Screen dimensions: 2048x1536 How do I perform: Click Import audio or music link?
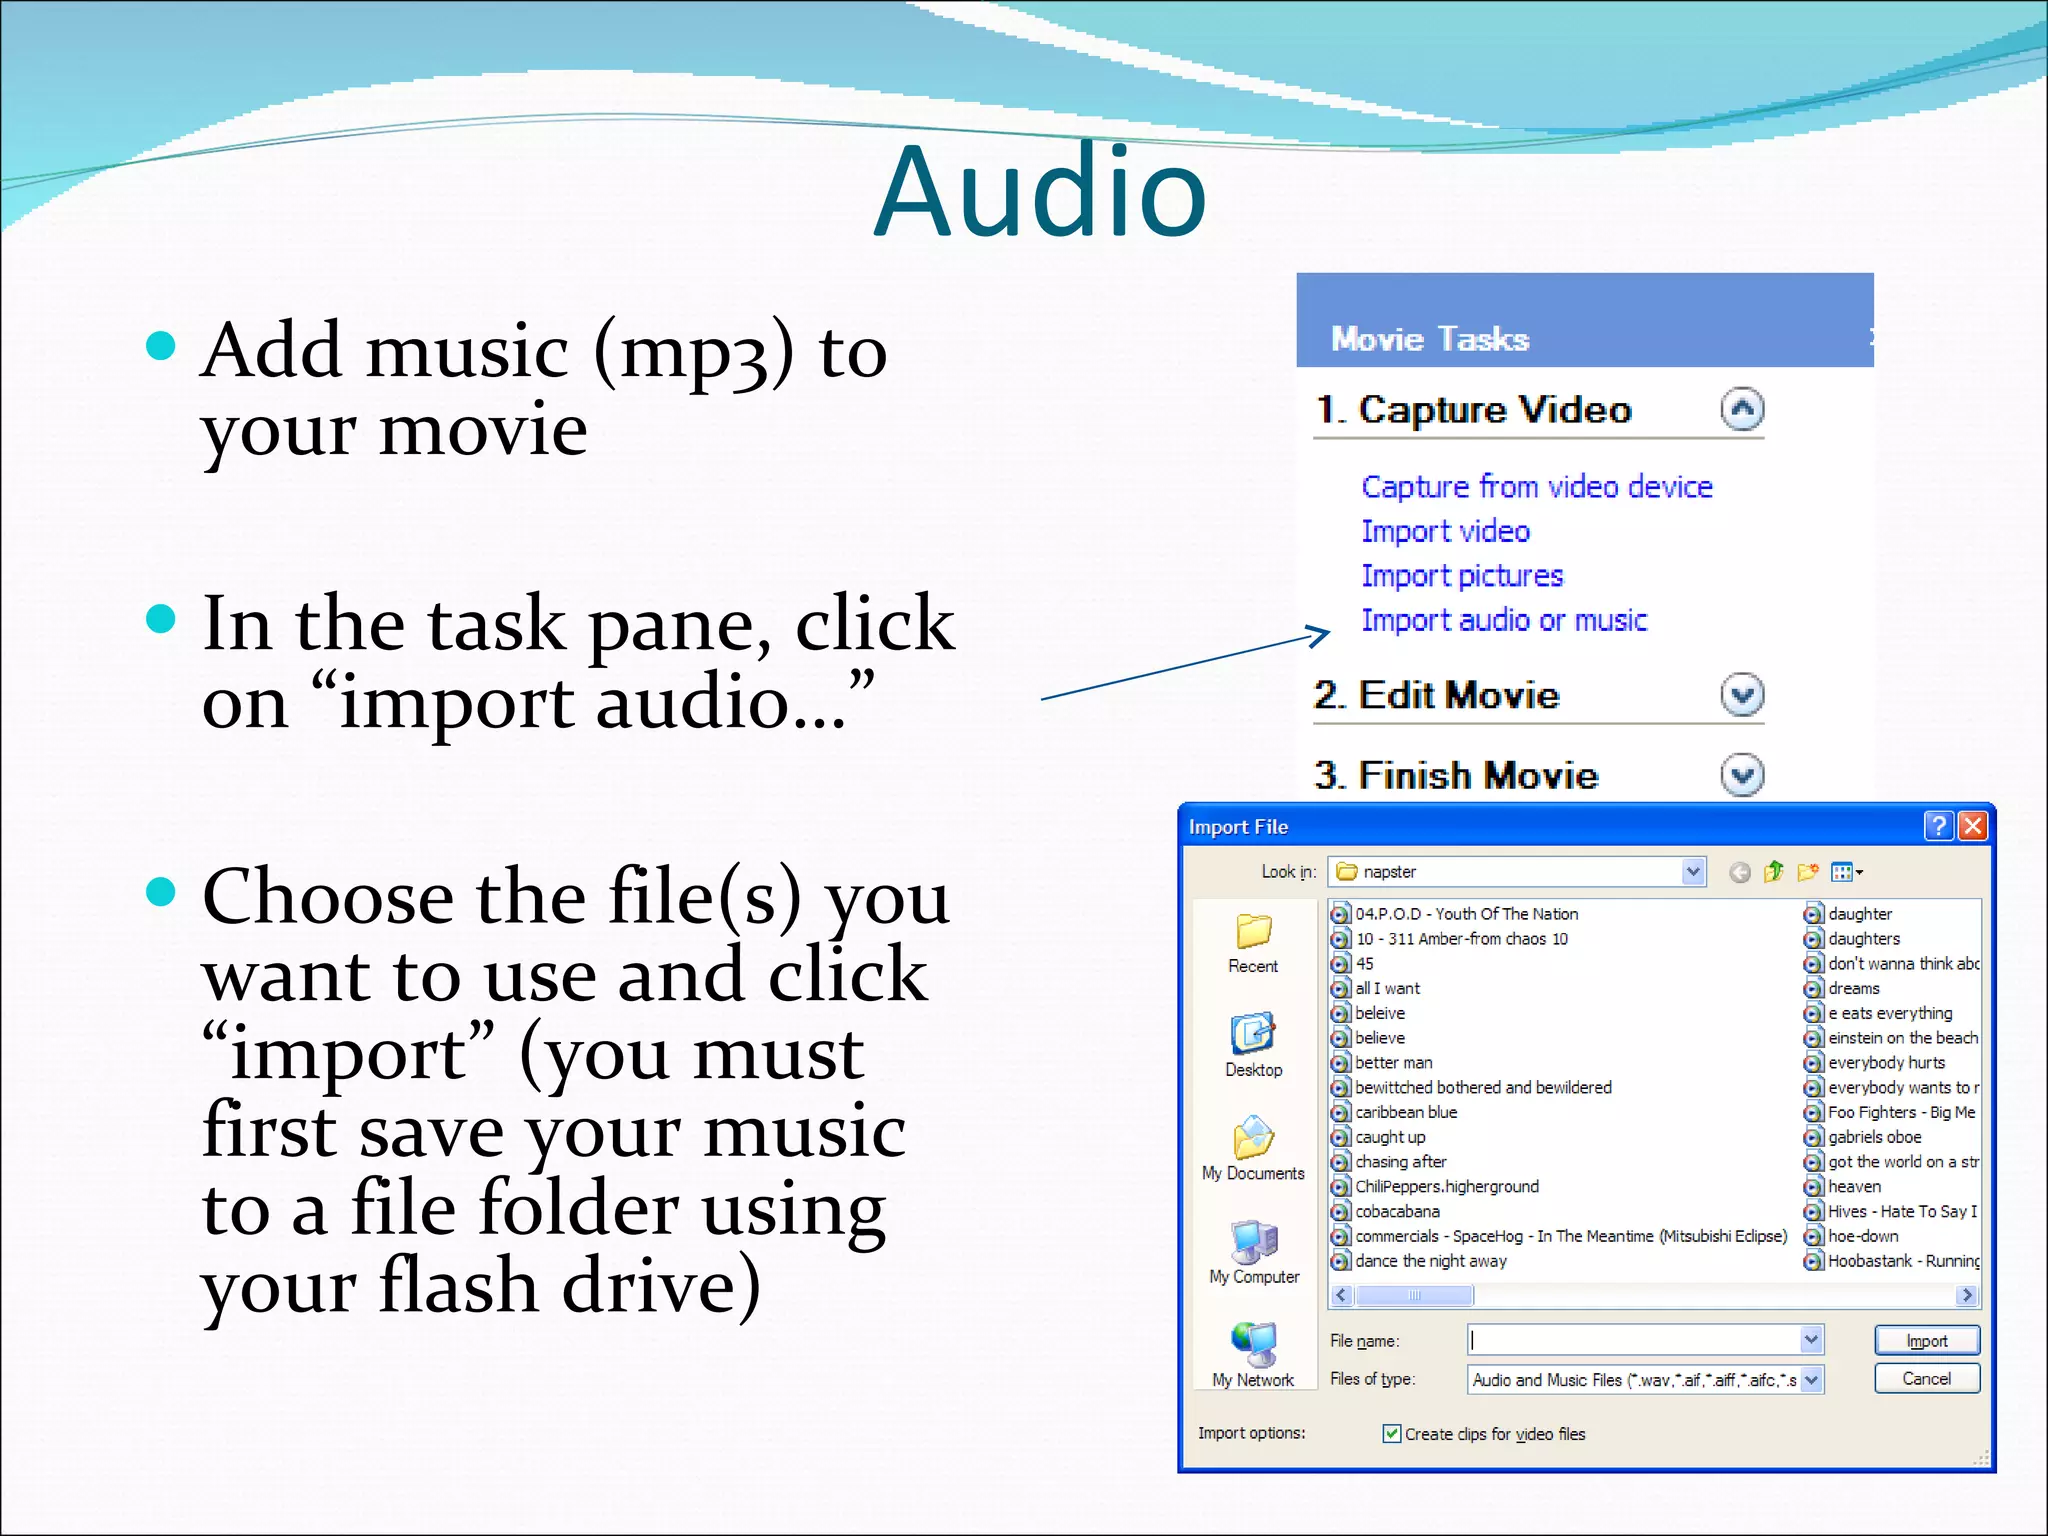pyautogui.click(x=1503, y=620)
